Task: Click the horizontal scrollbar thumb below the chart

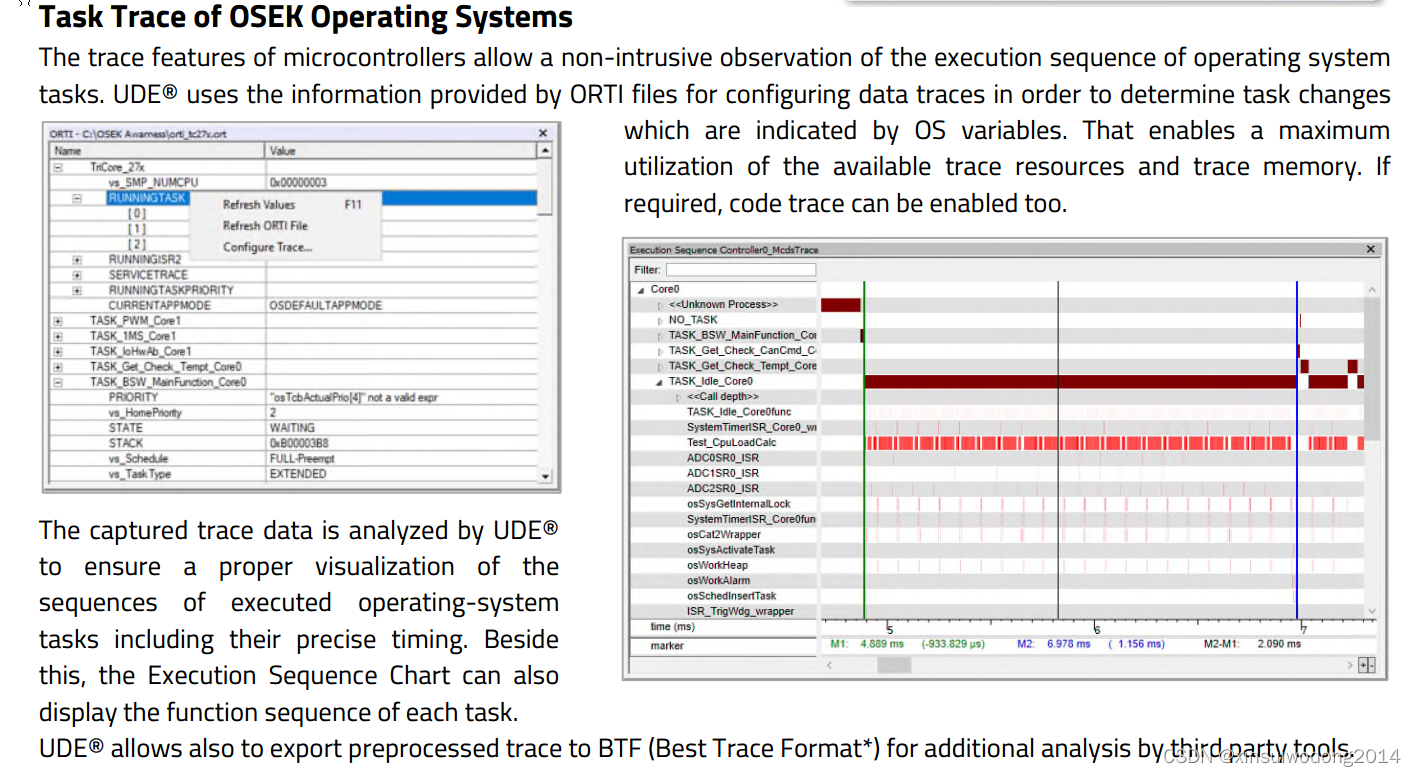Action: (893, 663)
